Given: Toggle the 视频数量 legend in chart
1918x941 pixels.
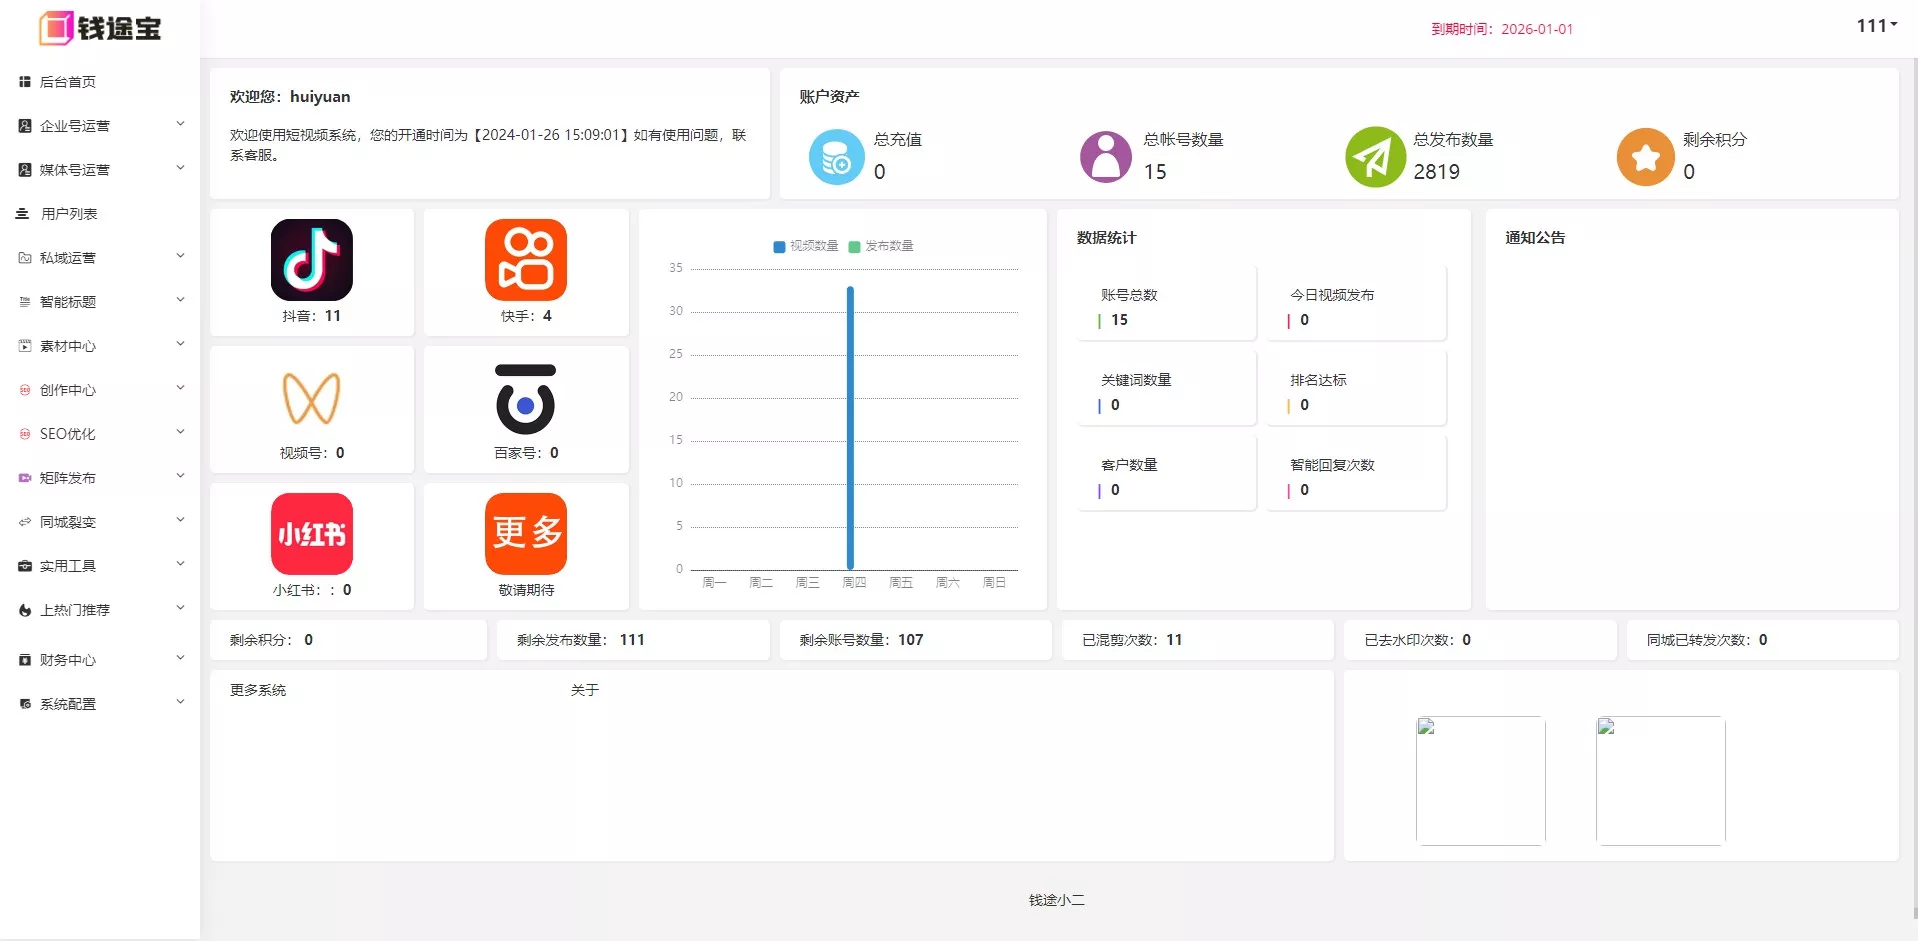Looking at the screenshot, I should point(807,246).
